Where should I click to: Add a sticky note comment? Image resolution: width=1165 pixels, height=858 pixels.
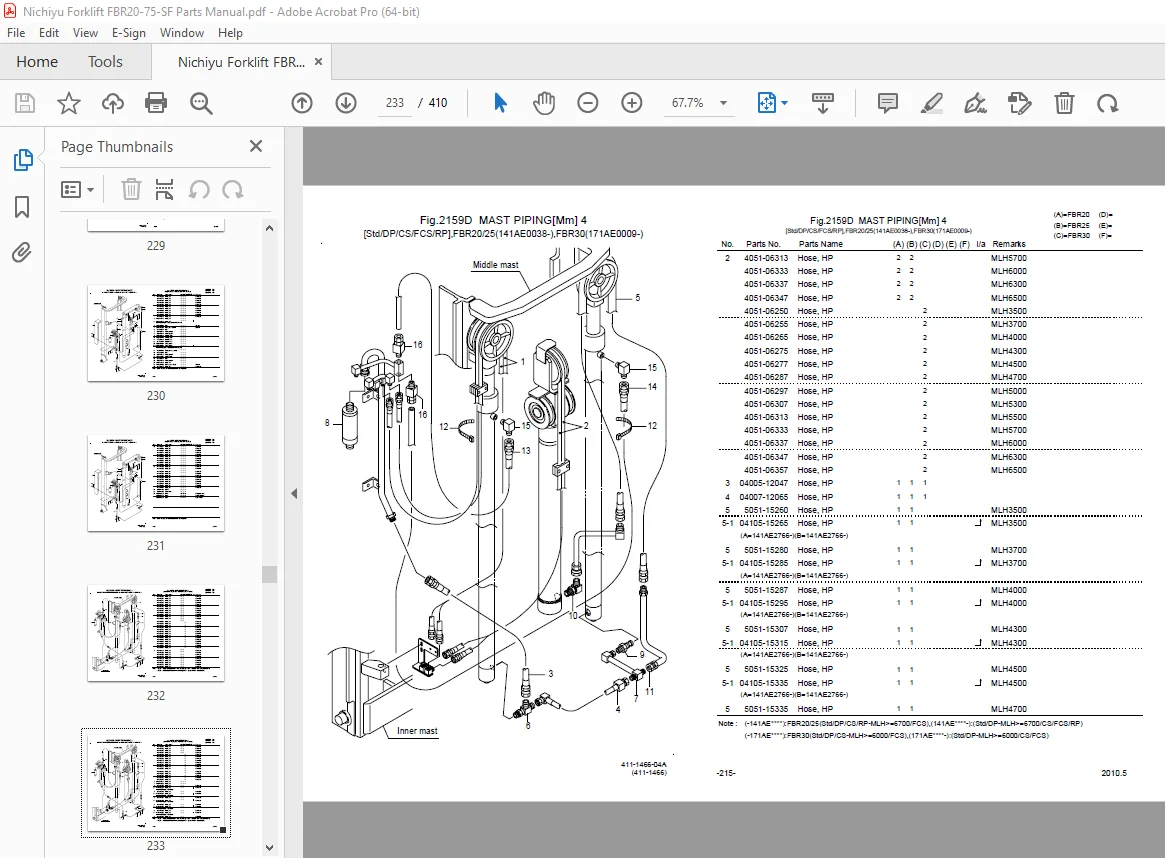click(887, 103)
